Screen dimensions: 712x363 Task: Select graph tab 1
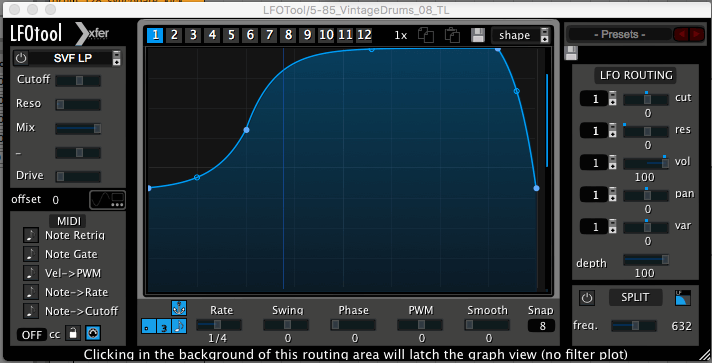(x=155, y=35)
